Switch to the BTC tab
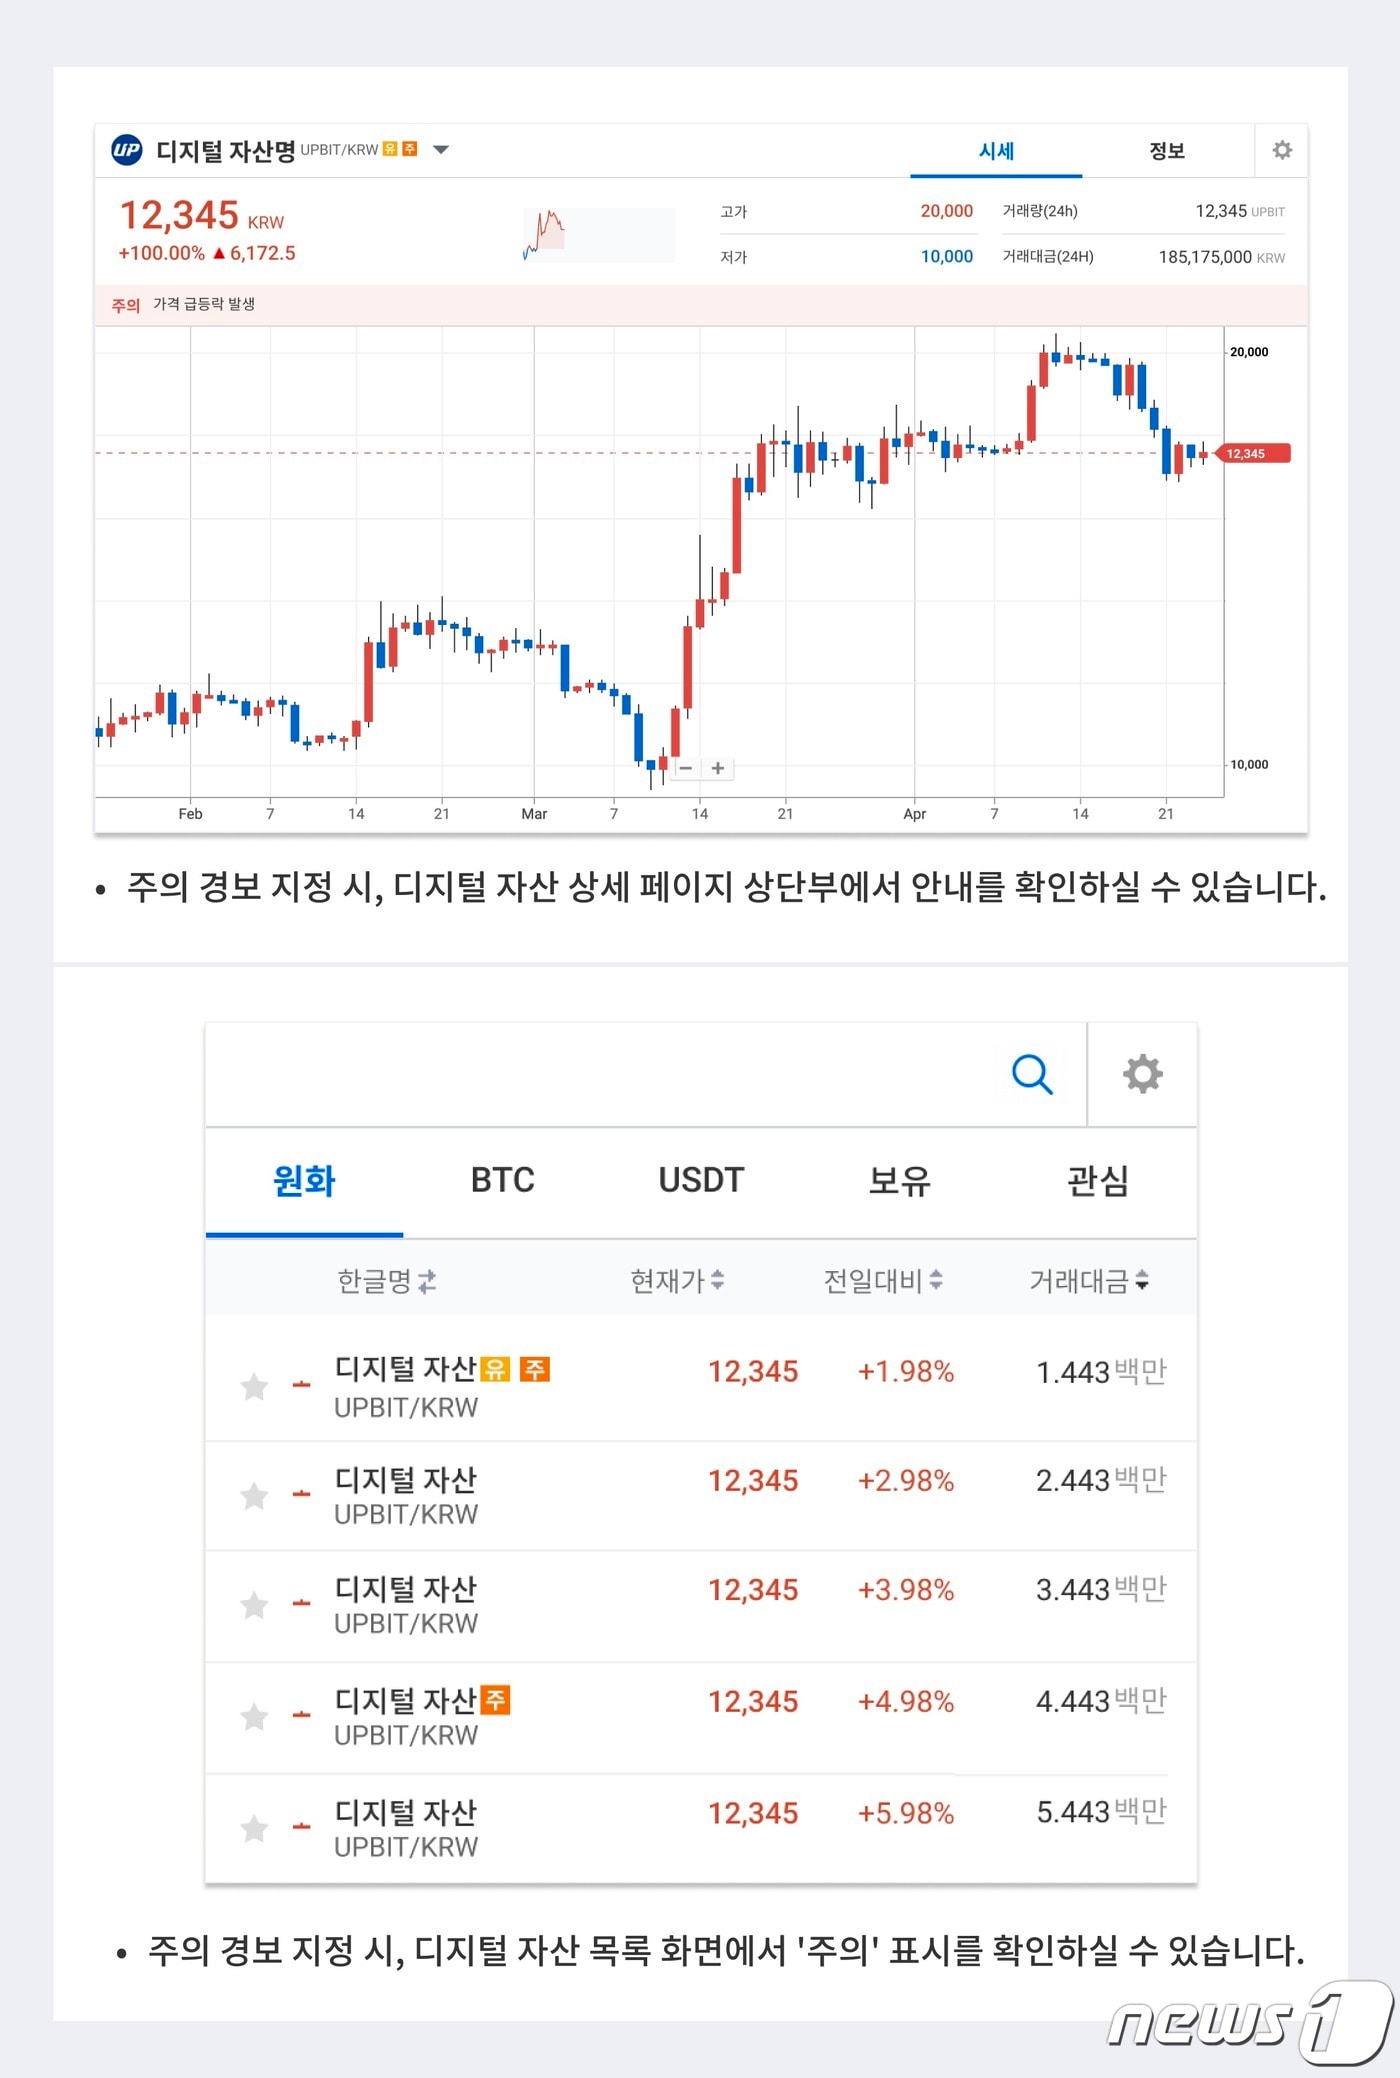 click(x=501, y=1181)
